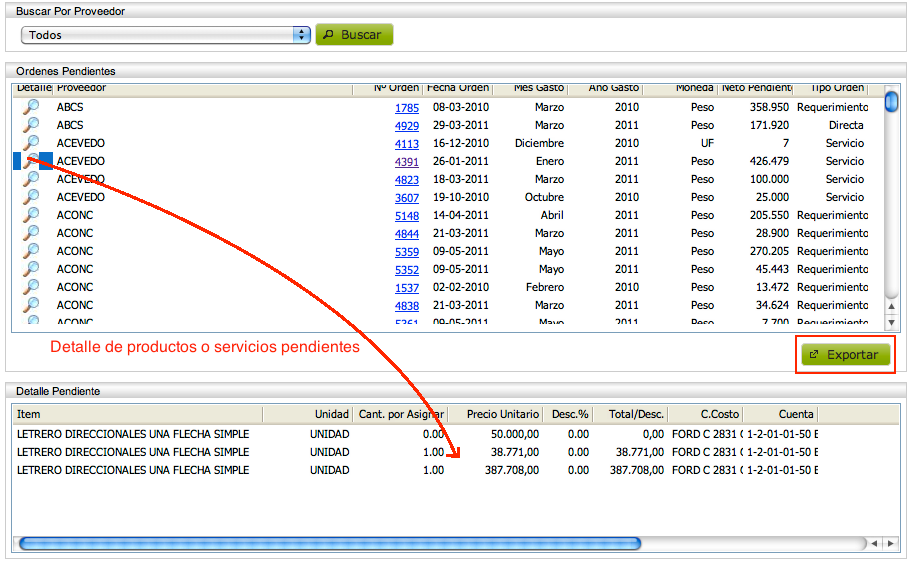Sort by Nº Orden column header
This screenshot has height=563, width=912.
(x=387, y=88)
